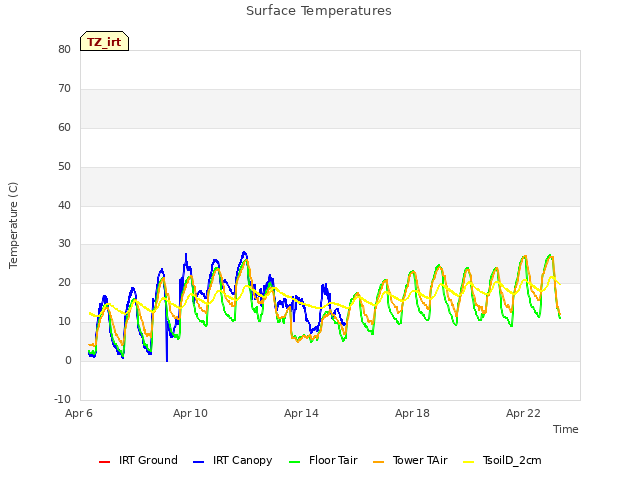Toggle IRT Ground series in legend

pyautogui.click(x=138, y=460)
